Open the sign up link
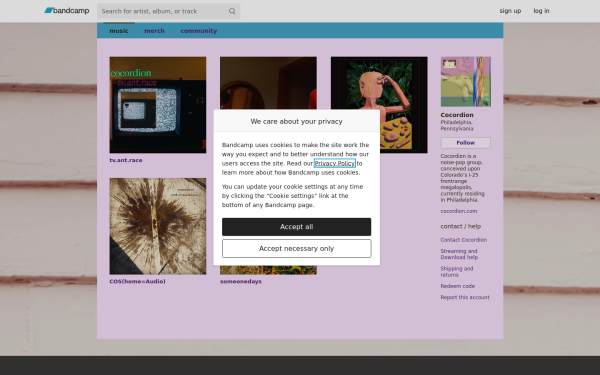Viewport: 600px width, 375px height. 510,11
